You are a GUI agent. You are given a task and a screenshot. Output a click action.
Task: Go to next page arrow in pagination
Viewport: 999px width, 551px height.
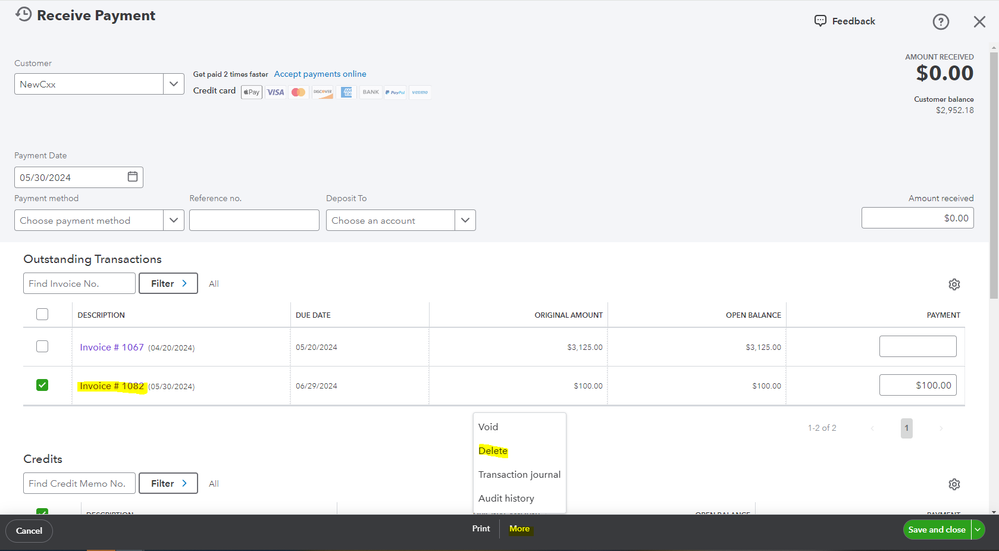(940, 428)
